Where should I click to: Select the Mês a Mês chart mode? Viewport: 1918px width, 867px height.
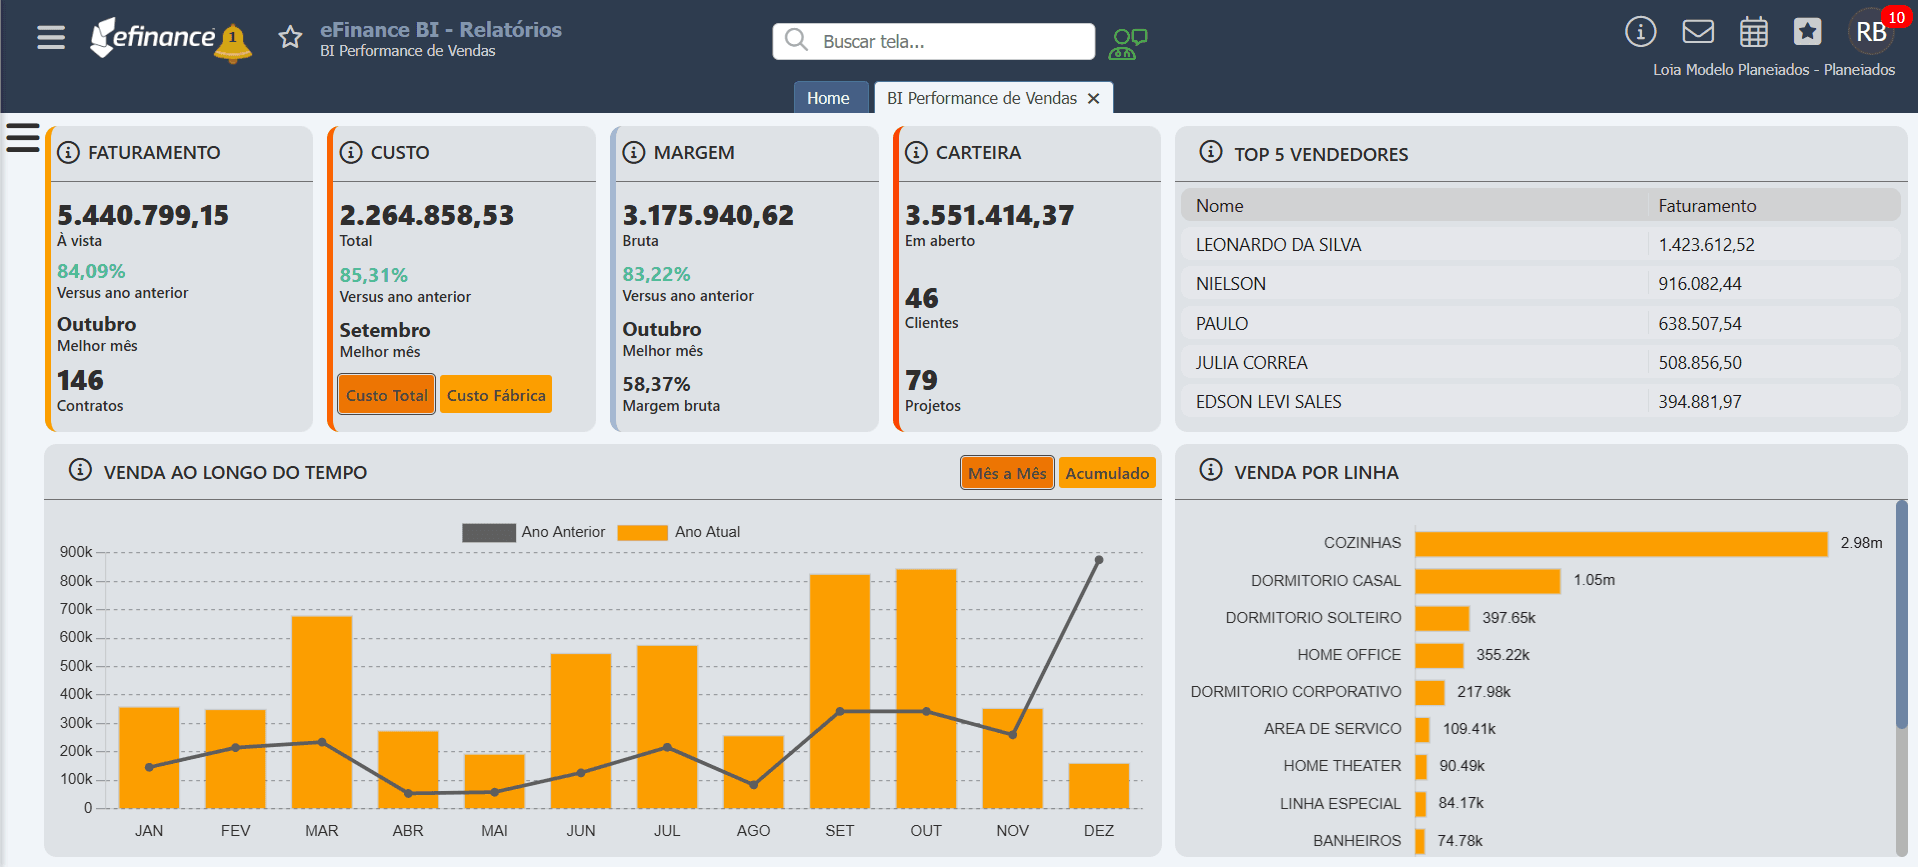(1007, 473)
